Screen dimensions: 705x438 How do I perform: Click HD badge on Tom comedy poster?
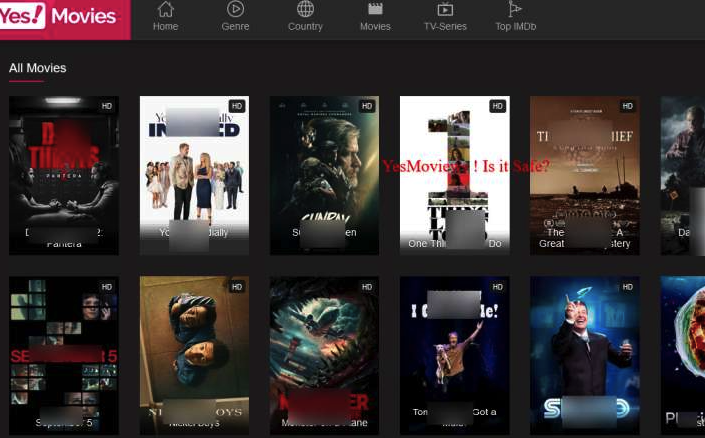point(497,287)
